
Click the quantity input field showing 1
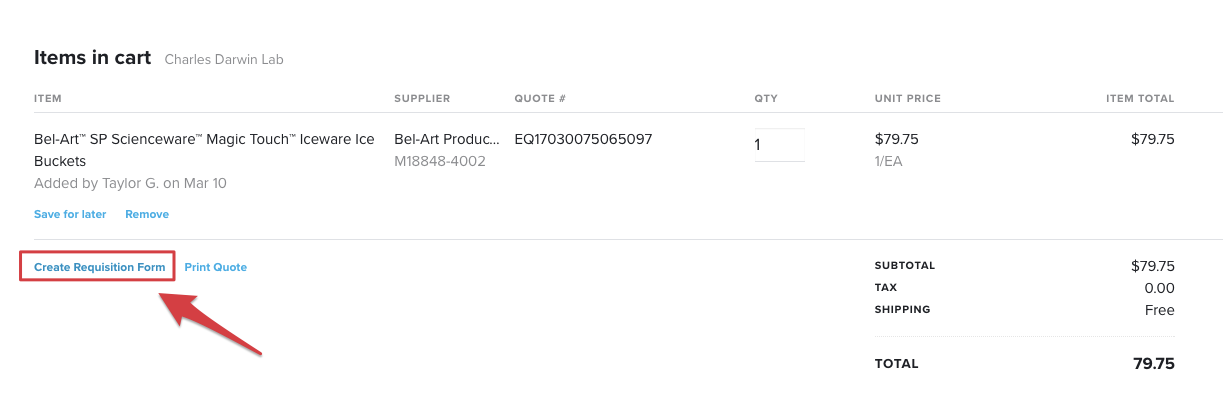pos(779,145)
